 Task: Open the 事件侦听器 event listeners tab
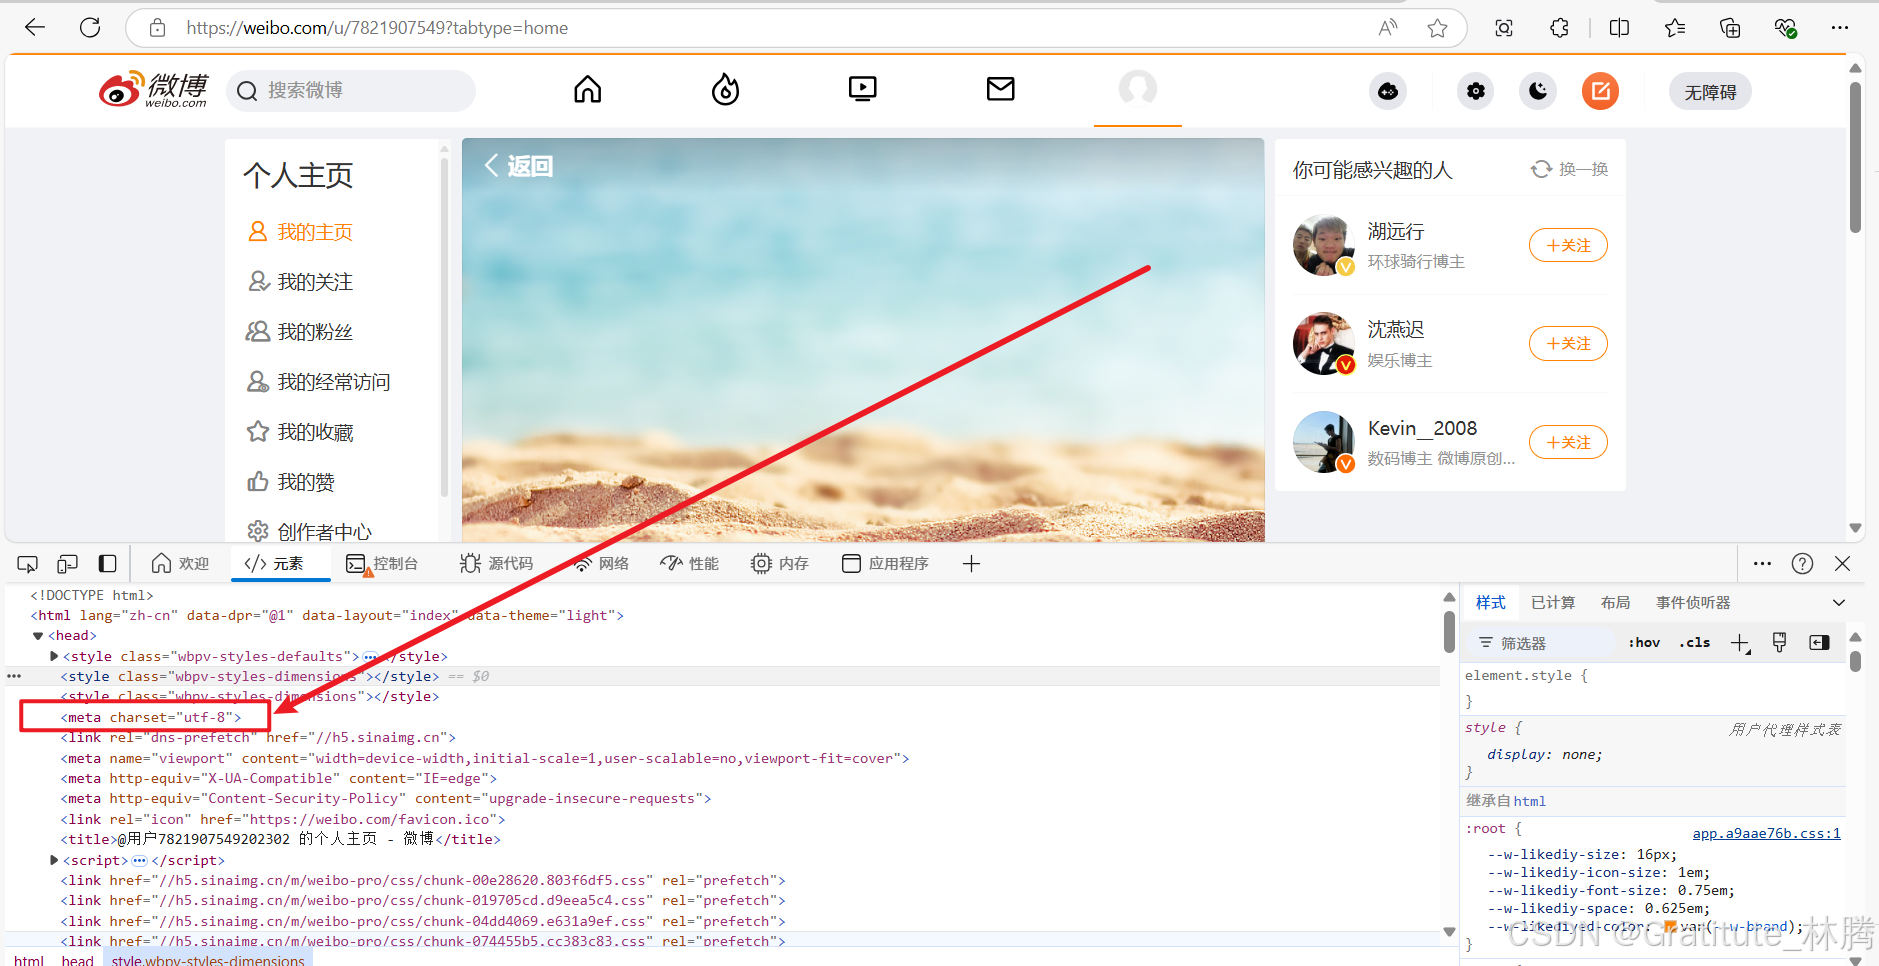1693,603
